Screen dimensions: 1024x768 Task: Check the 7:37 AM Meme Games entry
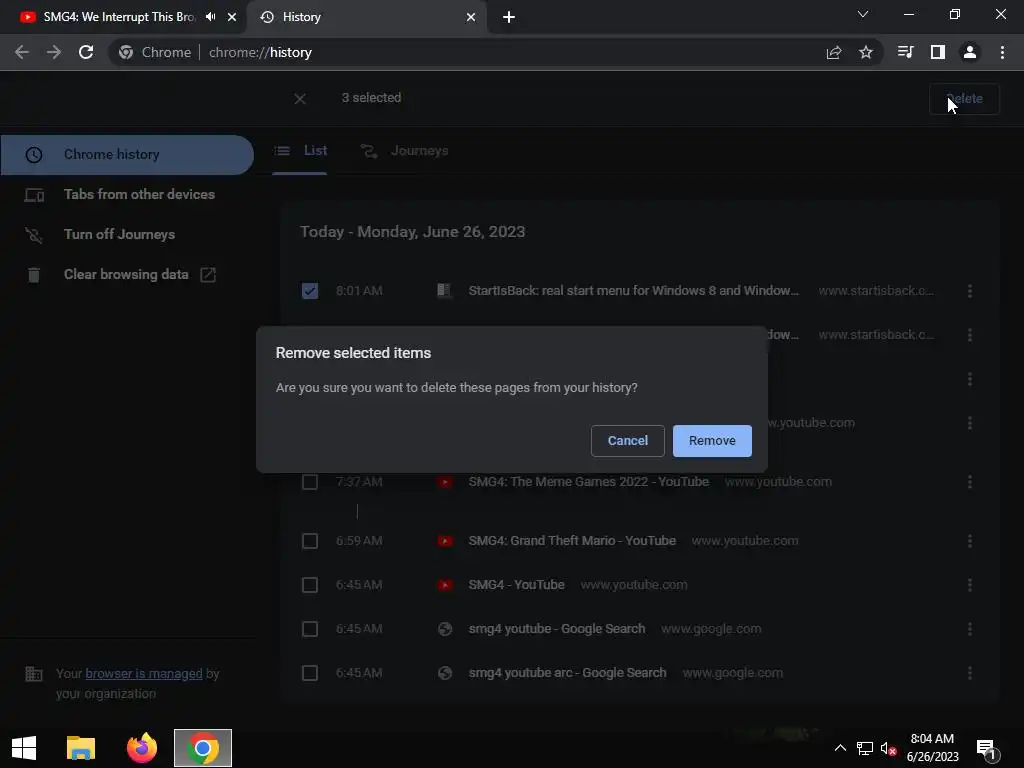point(310,482)
